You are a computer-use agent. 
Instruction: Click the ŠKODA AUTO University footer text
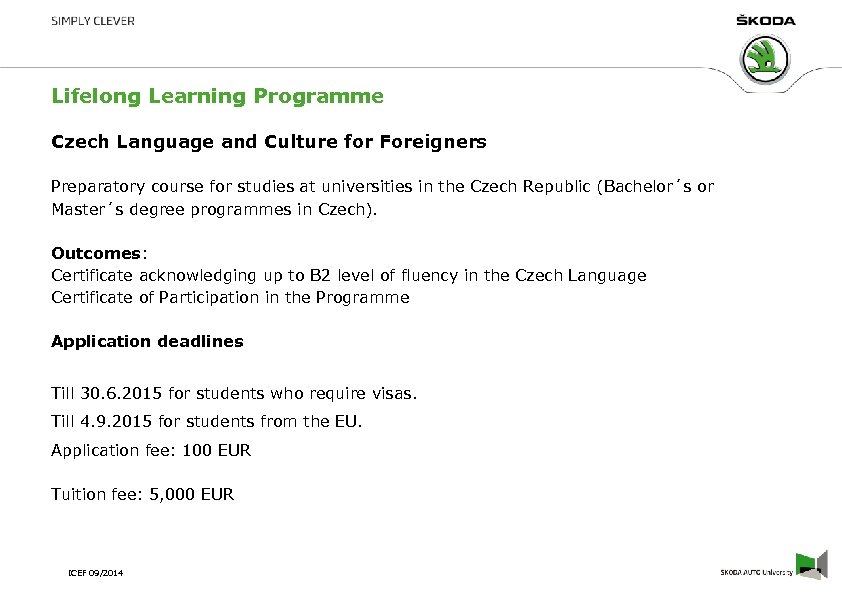[756, 572]
